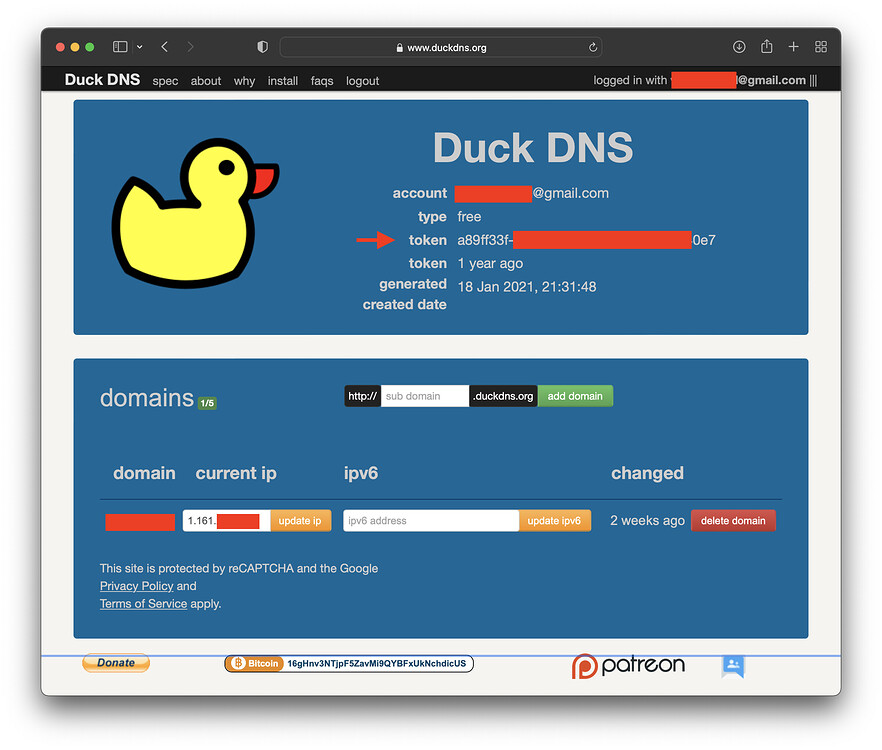Open the faqs page

point(322,81)
